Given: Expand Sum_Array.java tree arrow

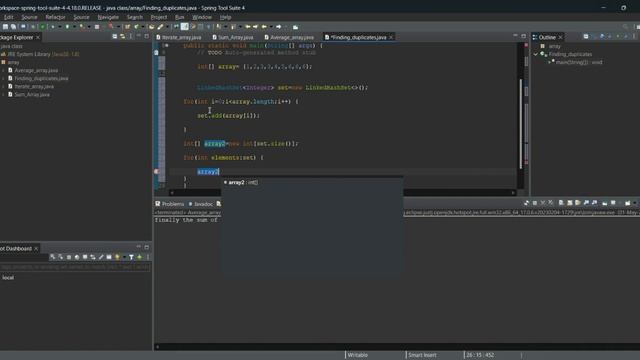Looking at the screenshot, I should coord(4,94).
